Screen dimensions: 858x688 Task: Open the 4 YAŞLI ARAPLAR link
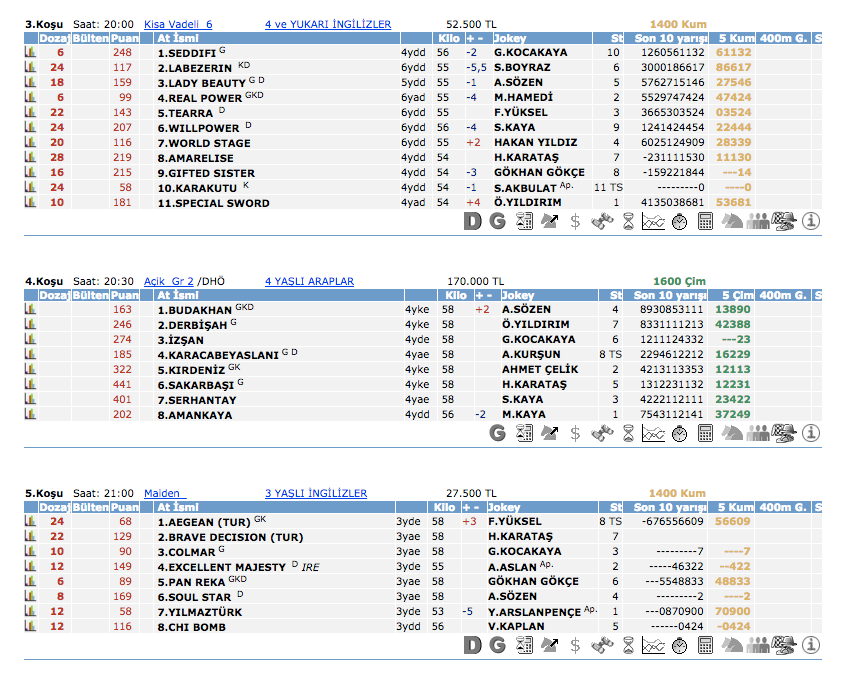tap(309, 282)
